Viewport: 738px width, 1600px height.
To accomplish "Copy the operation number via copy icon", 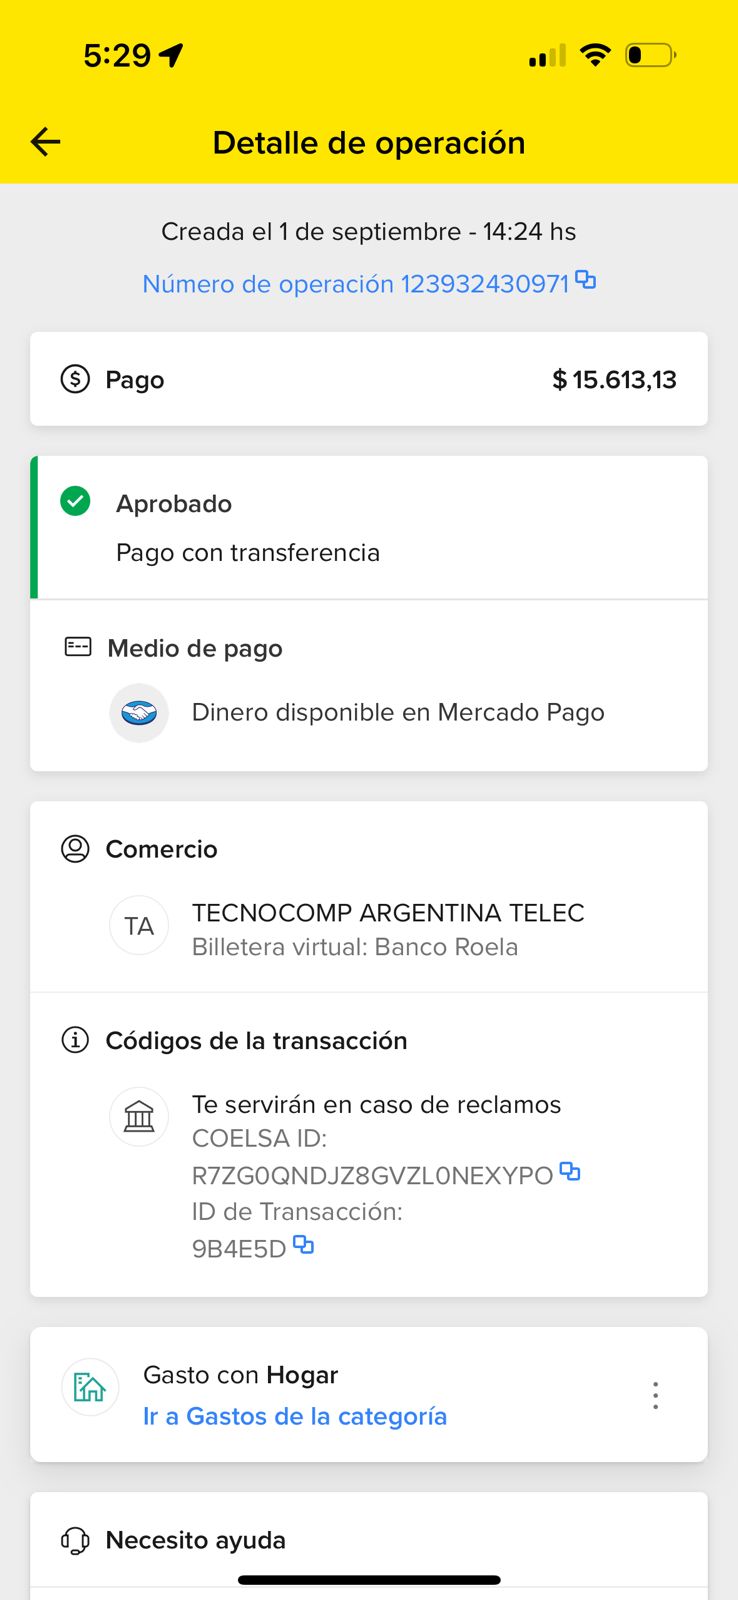I will (x=586, y=281).
